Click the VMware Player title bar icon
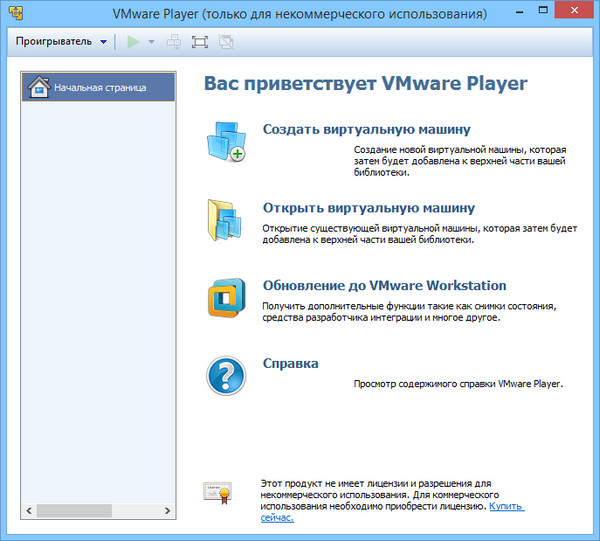Screen dimensions: 600x541 (16, 14)
